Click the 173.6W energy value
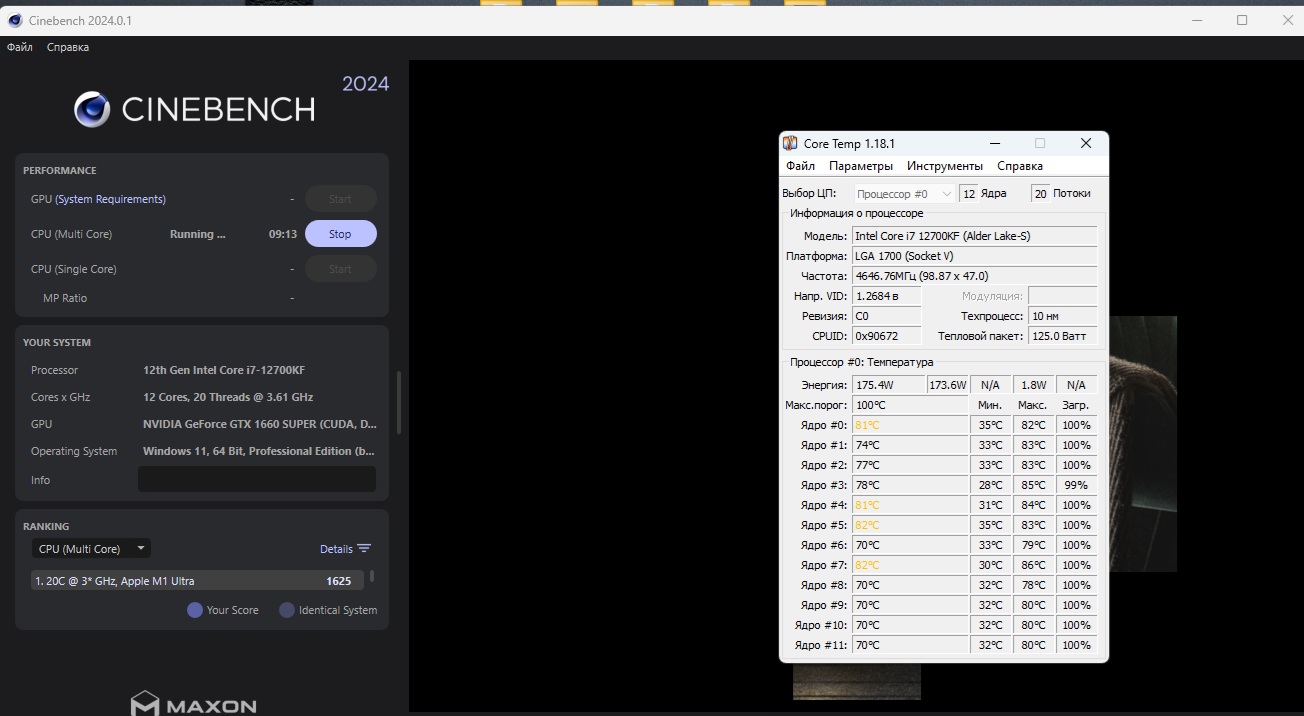The width and height of the screenshot is (1304, 716). (948, 385)
